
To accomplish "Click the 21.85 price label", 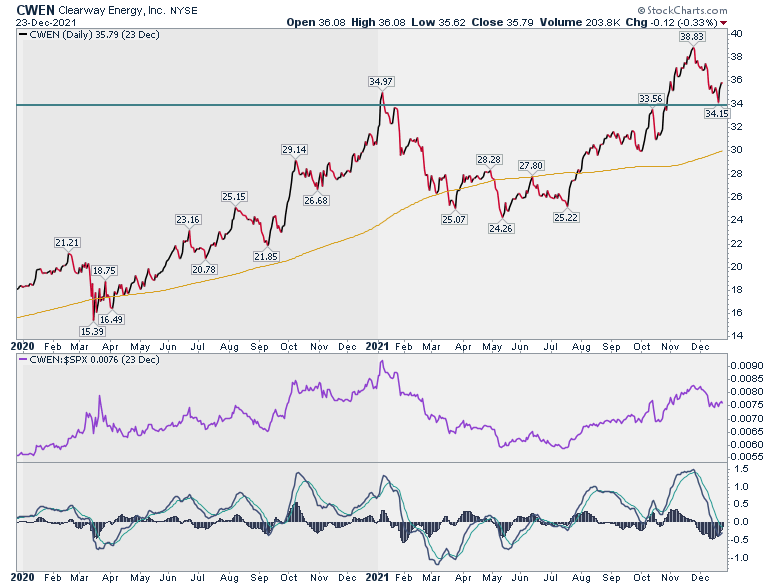I will 266,256.
